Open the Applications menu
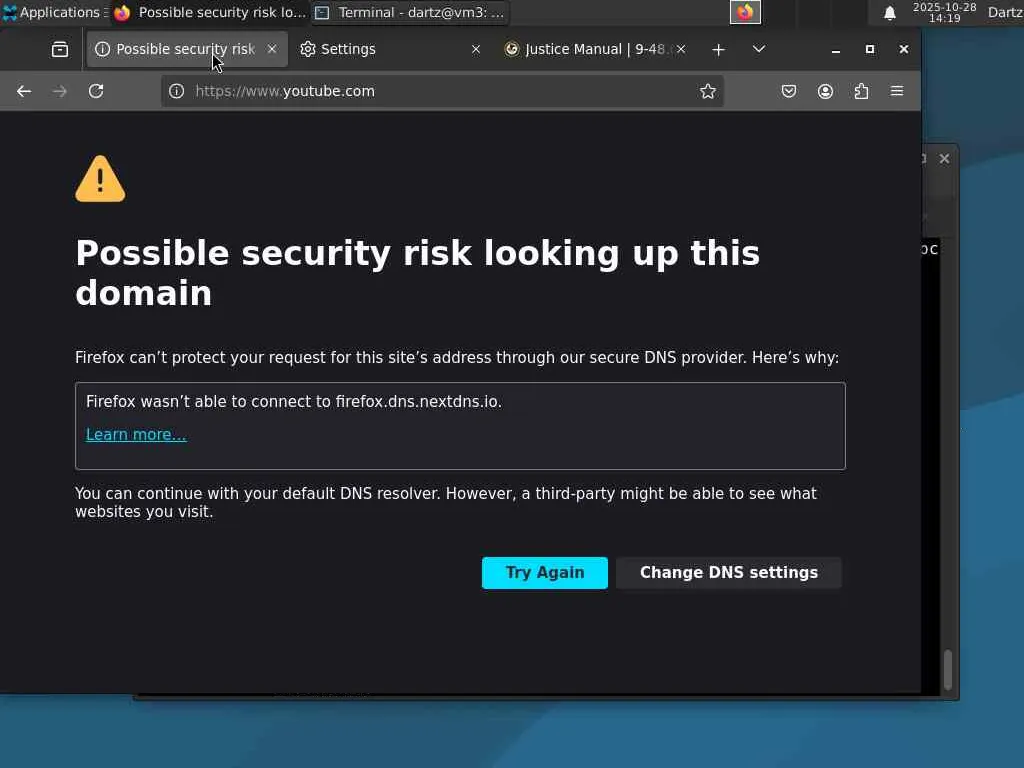Screen dimensions: 1024x768 pyautogui.click(x=52, y=13)
